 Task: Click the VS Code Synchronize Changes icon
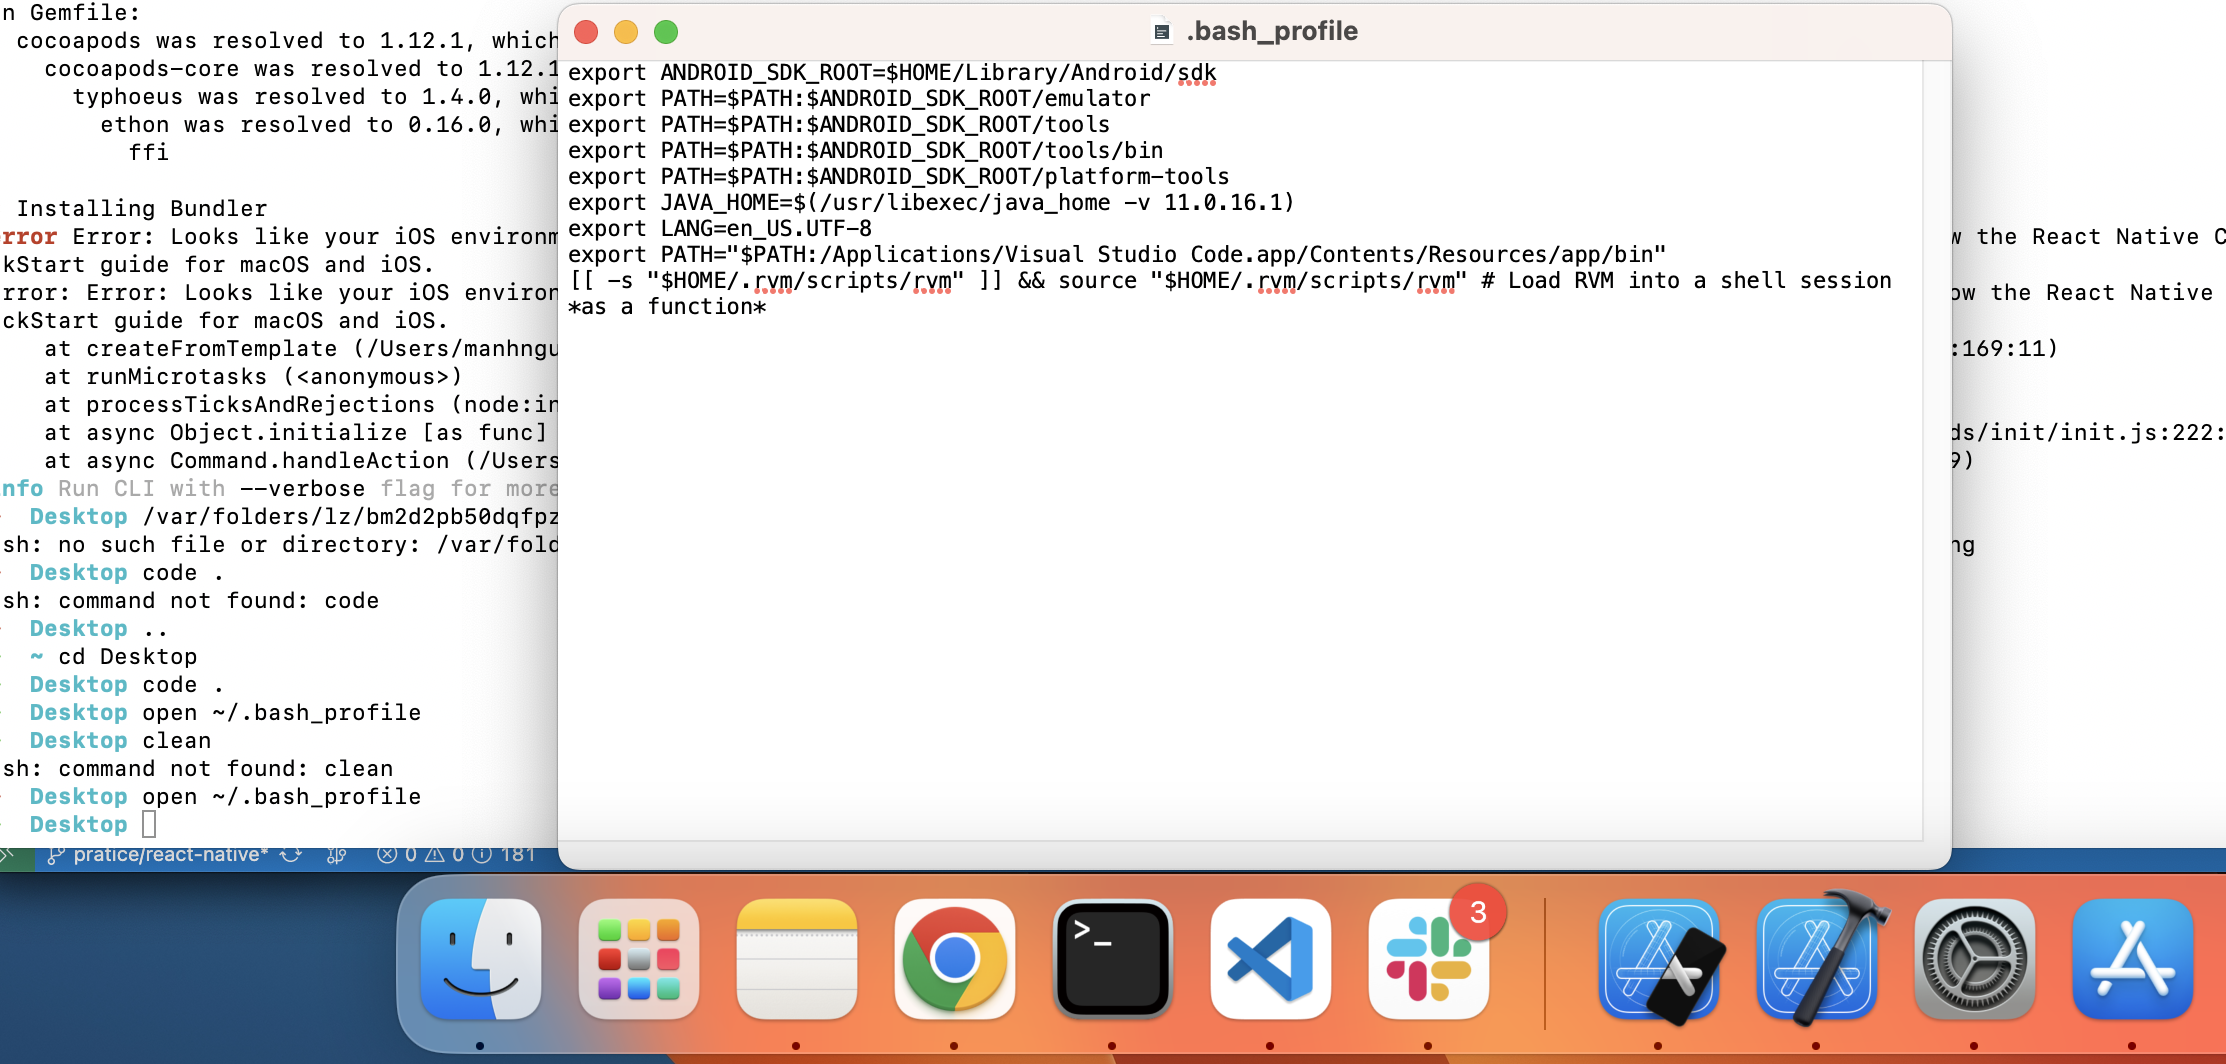click(x=291, y=855)
